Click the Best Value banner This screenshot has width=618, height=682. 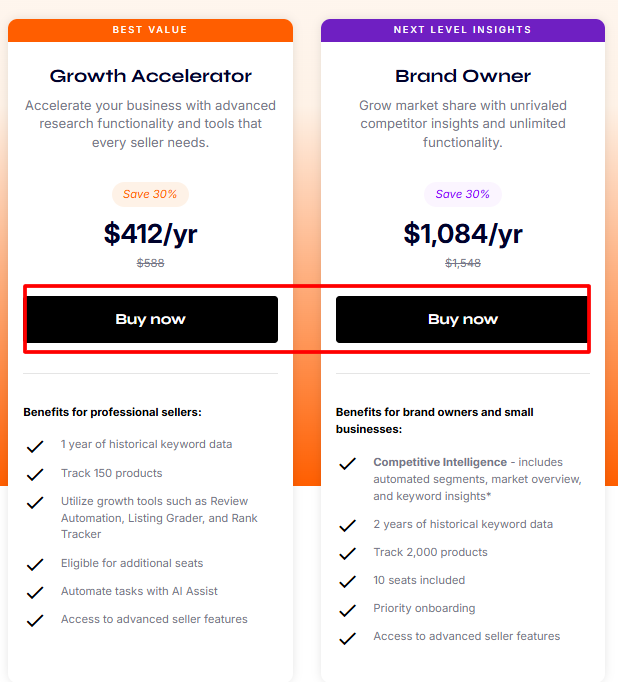[x=151, y=30]
